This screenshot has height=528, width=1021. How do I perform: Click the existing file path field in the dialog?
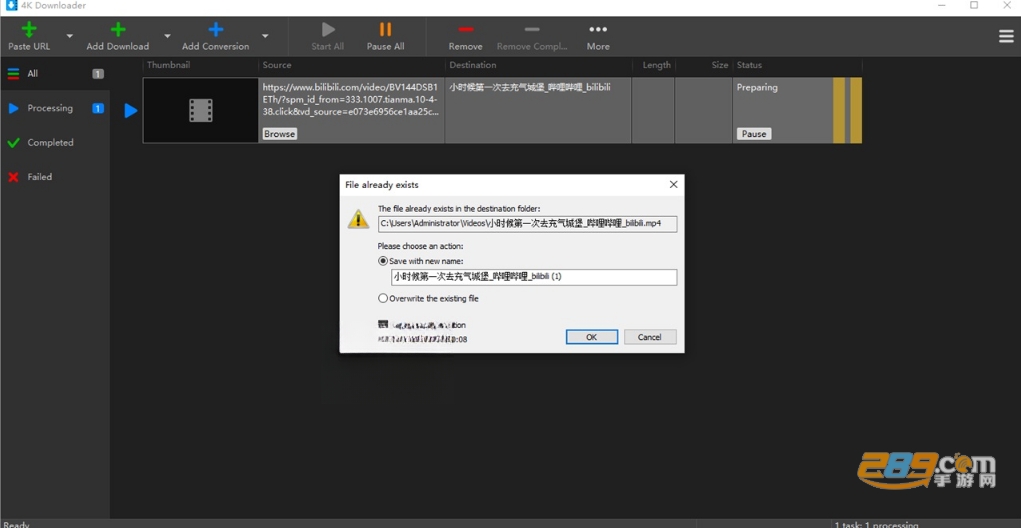tap(527, 223)
